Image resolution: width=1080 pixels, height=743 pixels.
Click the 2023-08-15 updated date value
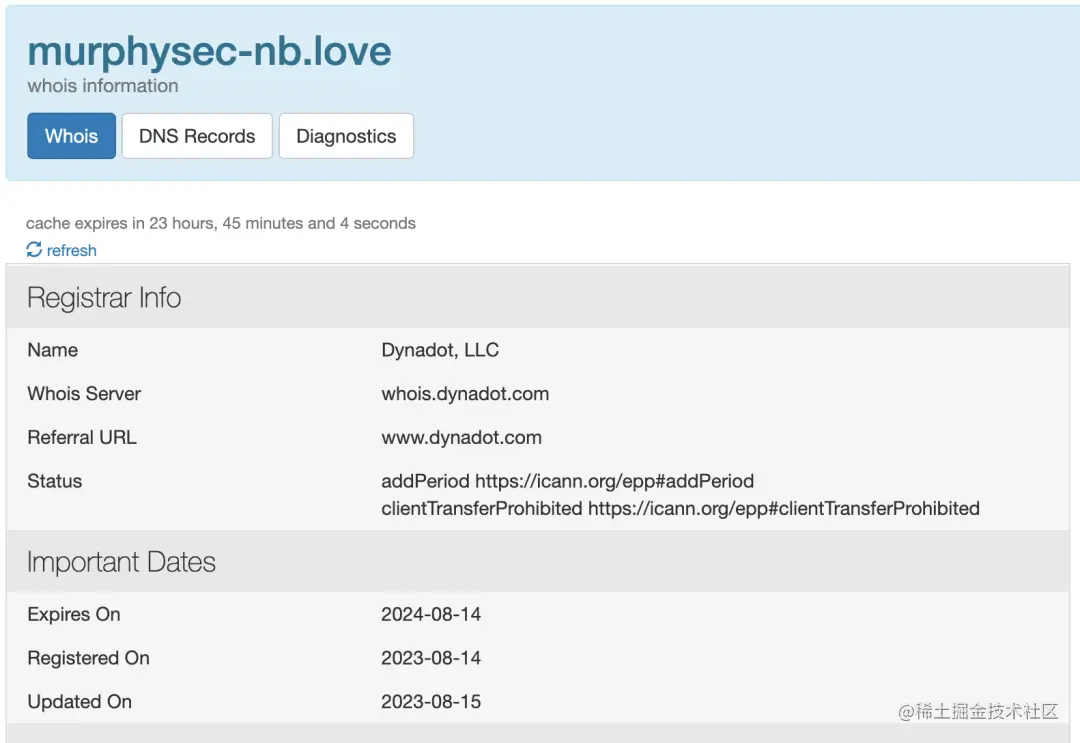click(431, 702)
